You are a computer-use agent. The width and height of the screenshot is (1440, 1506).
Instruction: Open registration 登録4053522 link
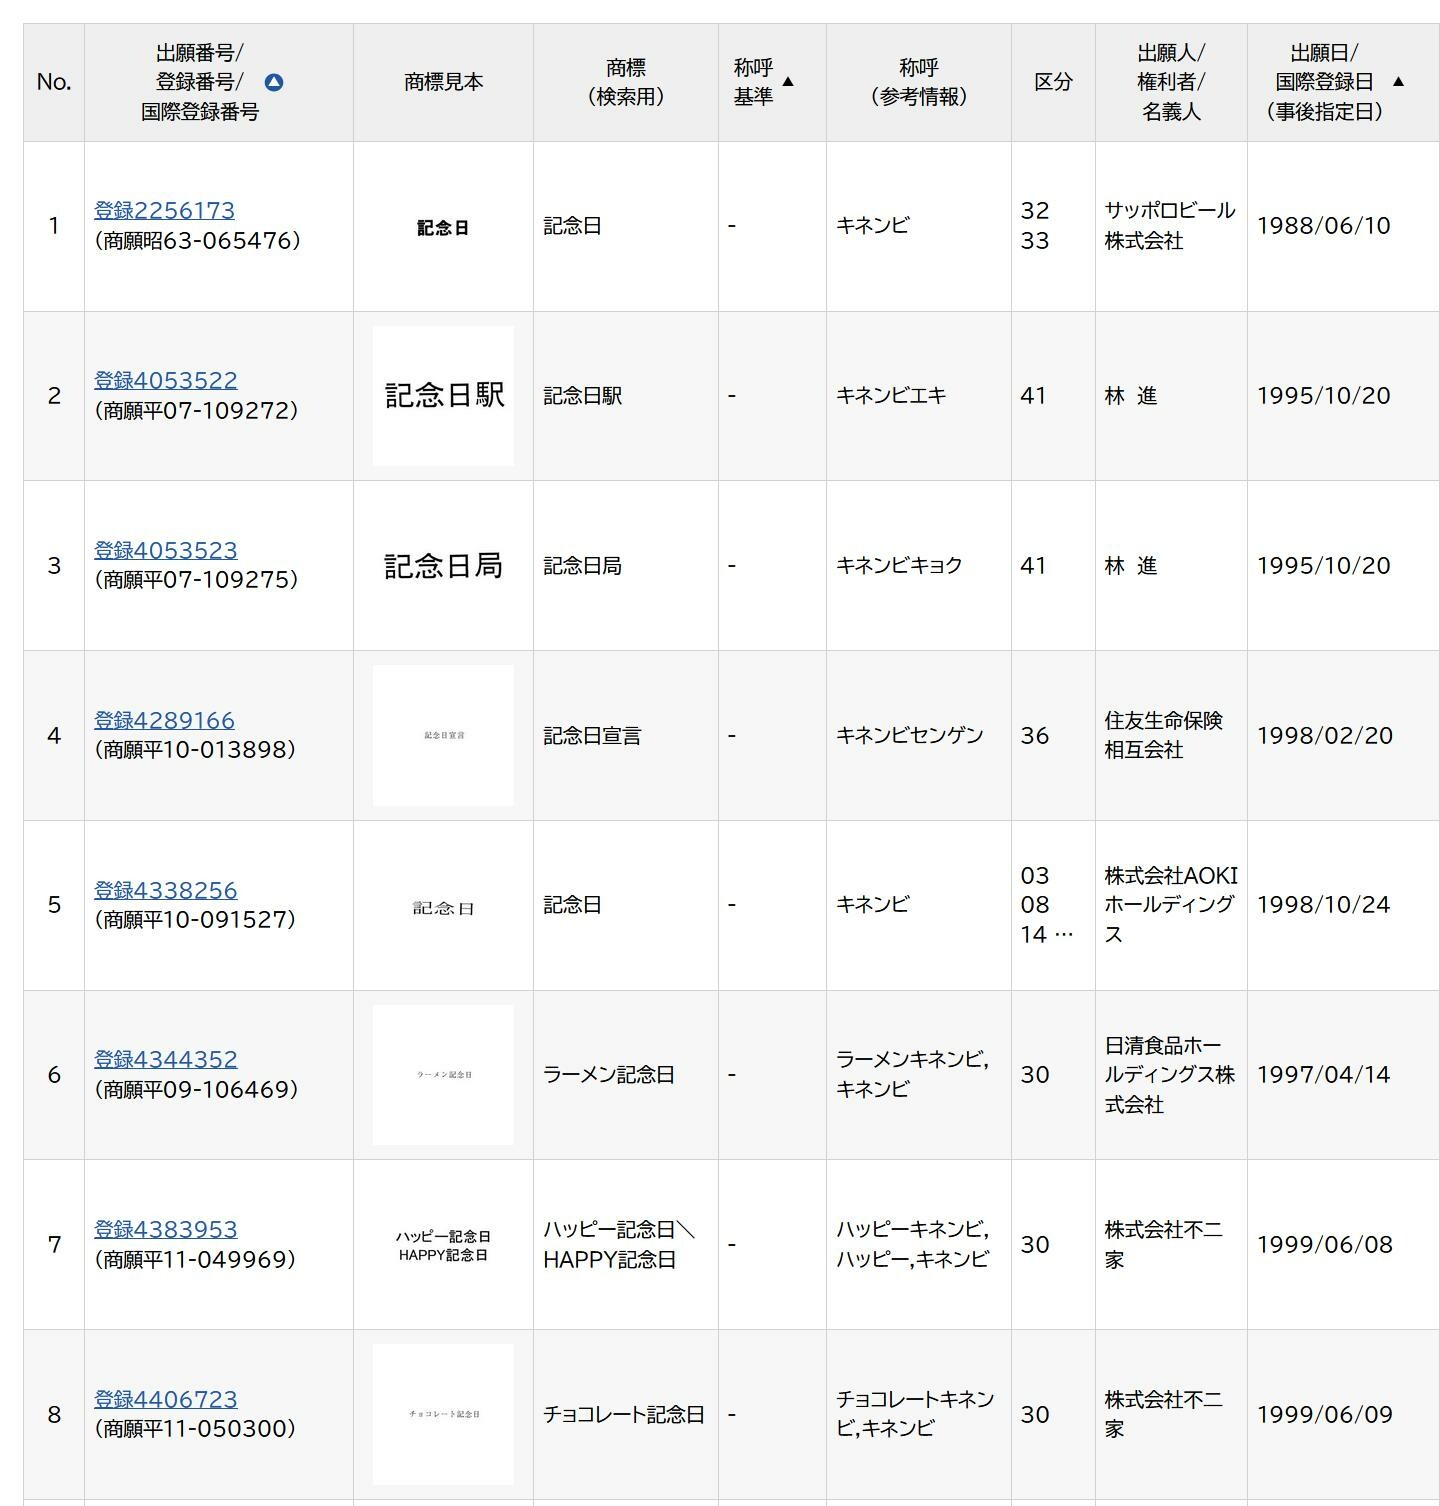[x=165, y=381]
